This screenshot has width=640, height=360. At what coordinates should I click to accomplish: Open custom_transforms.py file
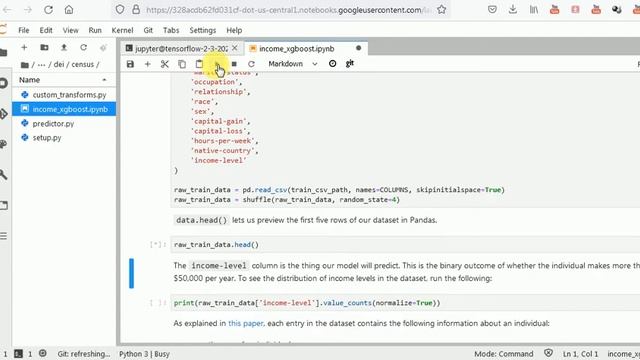pyautogui.click(x=64, y=95)
